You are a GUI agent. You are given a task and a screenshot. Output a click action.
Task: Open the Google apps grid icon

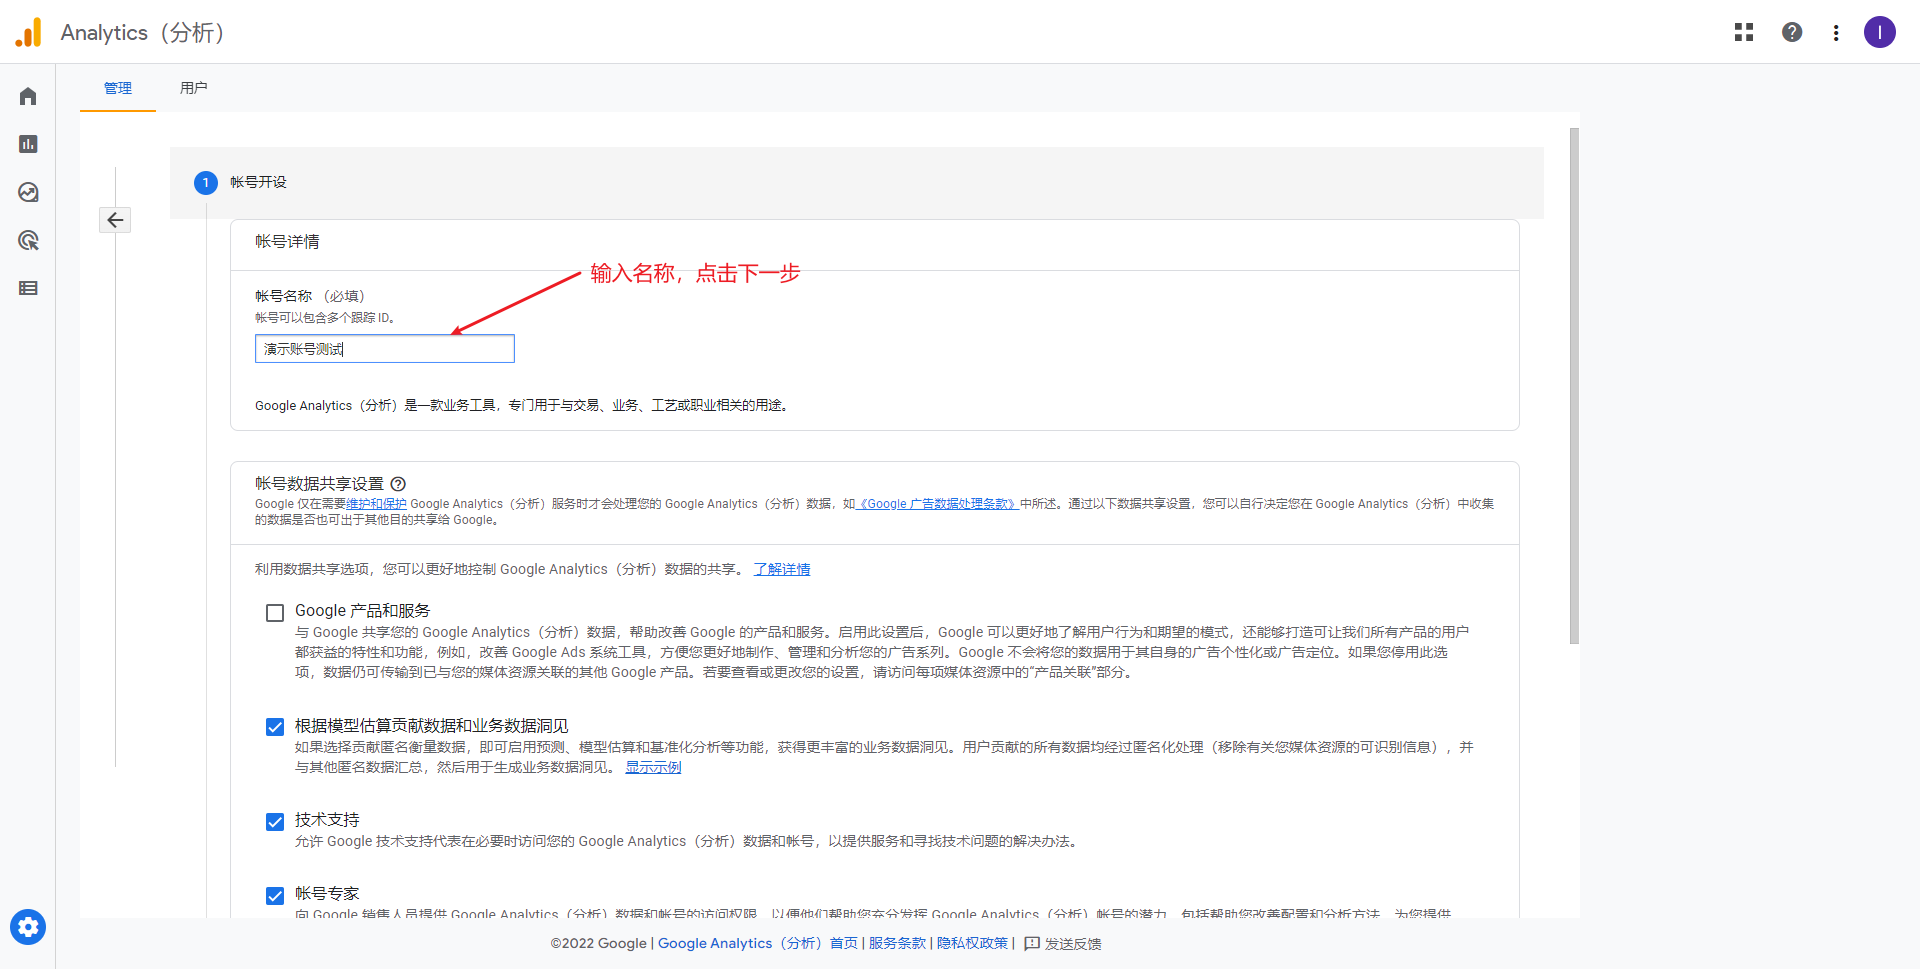(x=1744, y=32)
